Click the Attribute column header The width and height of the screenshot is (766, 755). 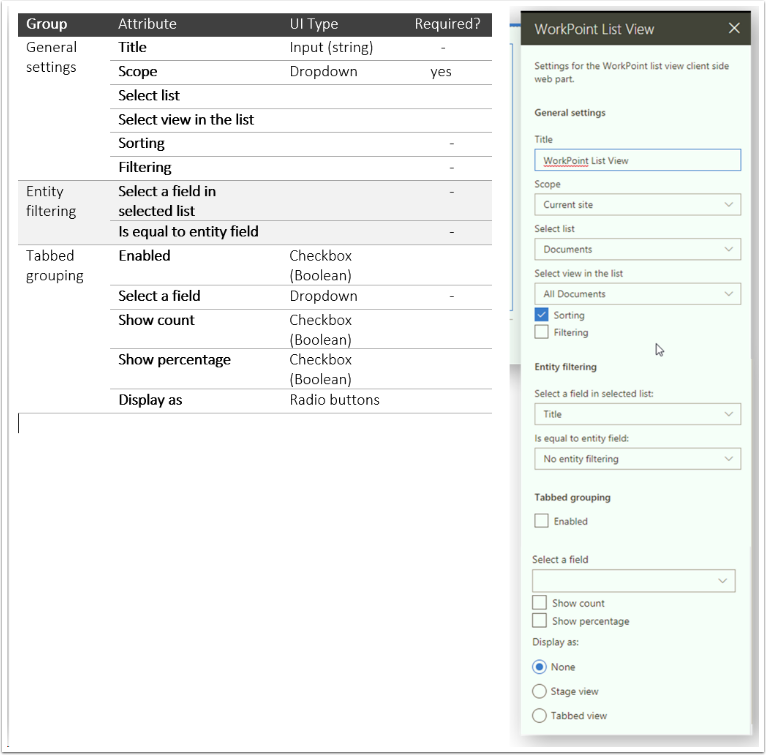click(x=147, y=24)
